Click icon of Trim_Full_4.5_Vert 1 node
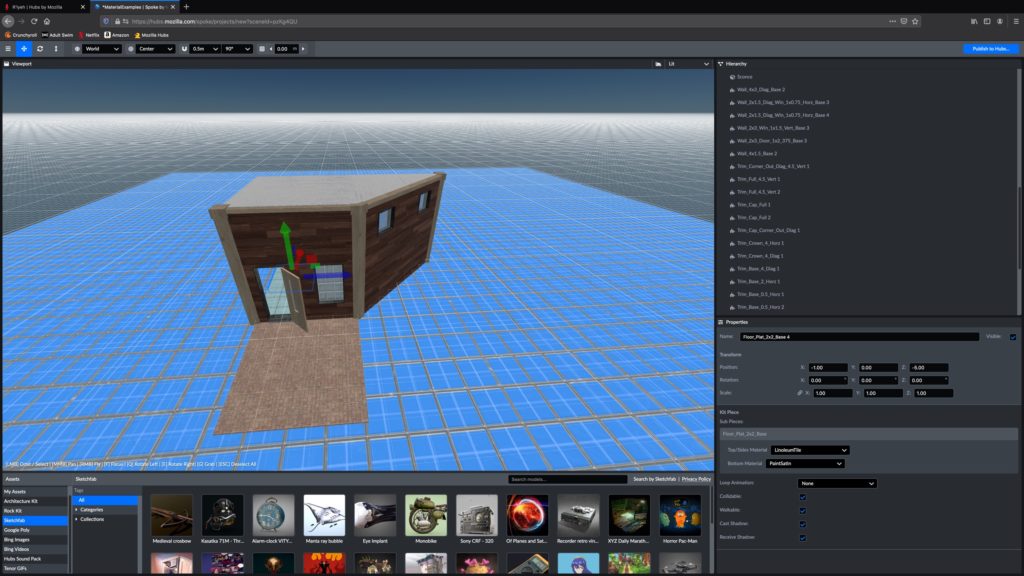The image size is (1024, 576). [x=732, y=179]
